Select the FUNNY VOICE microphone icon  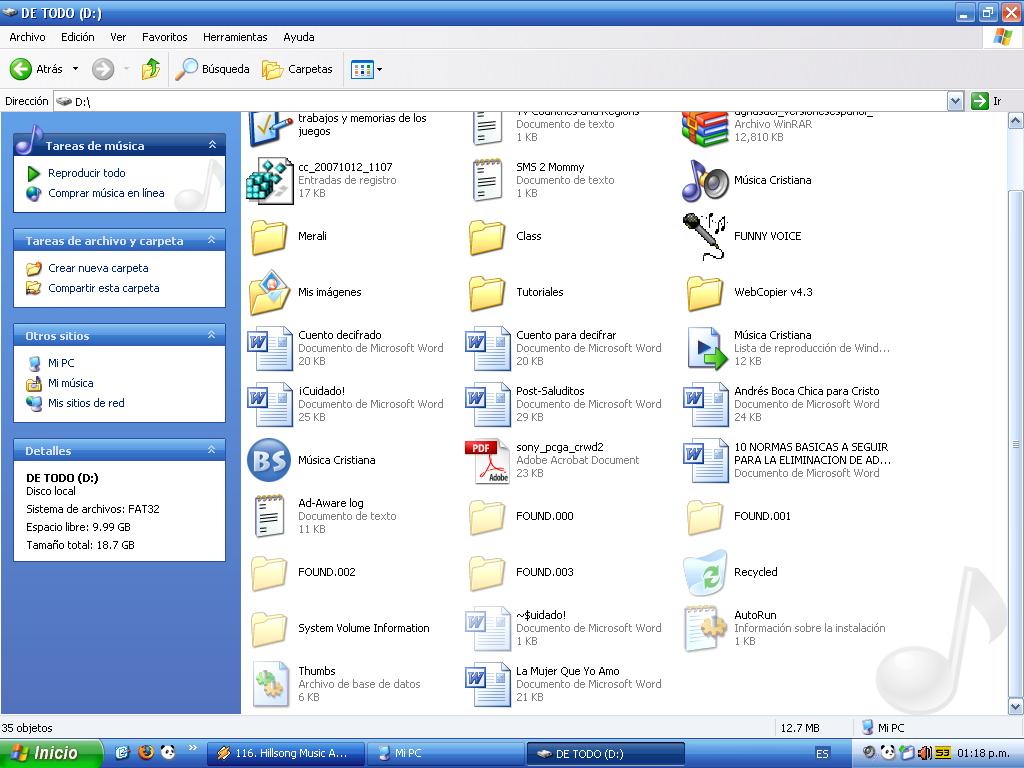pyautogui.click(x=705, y=236)
